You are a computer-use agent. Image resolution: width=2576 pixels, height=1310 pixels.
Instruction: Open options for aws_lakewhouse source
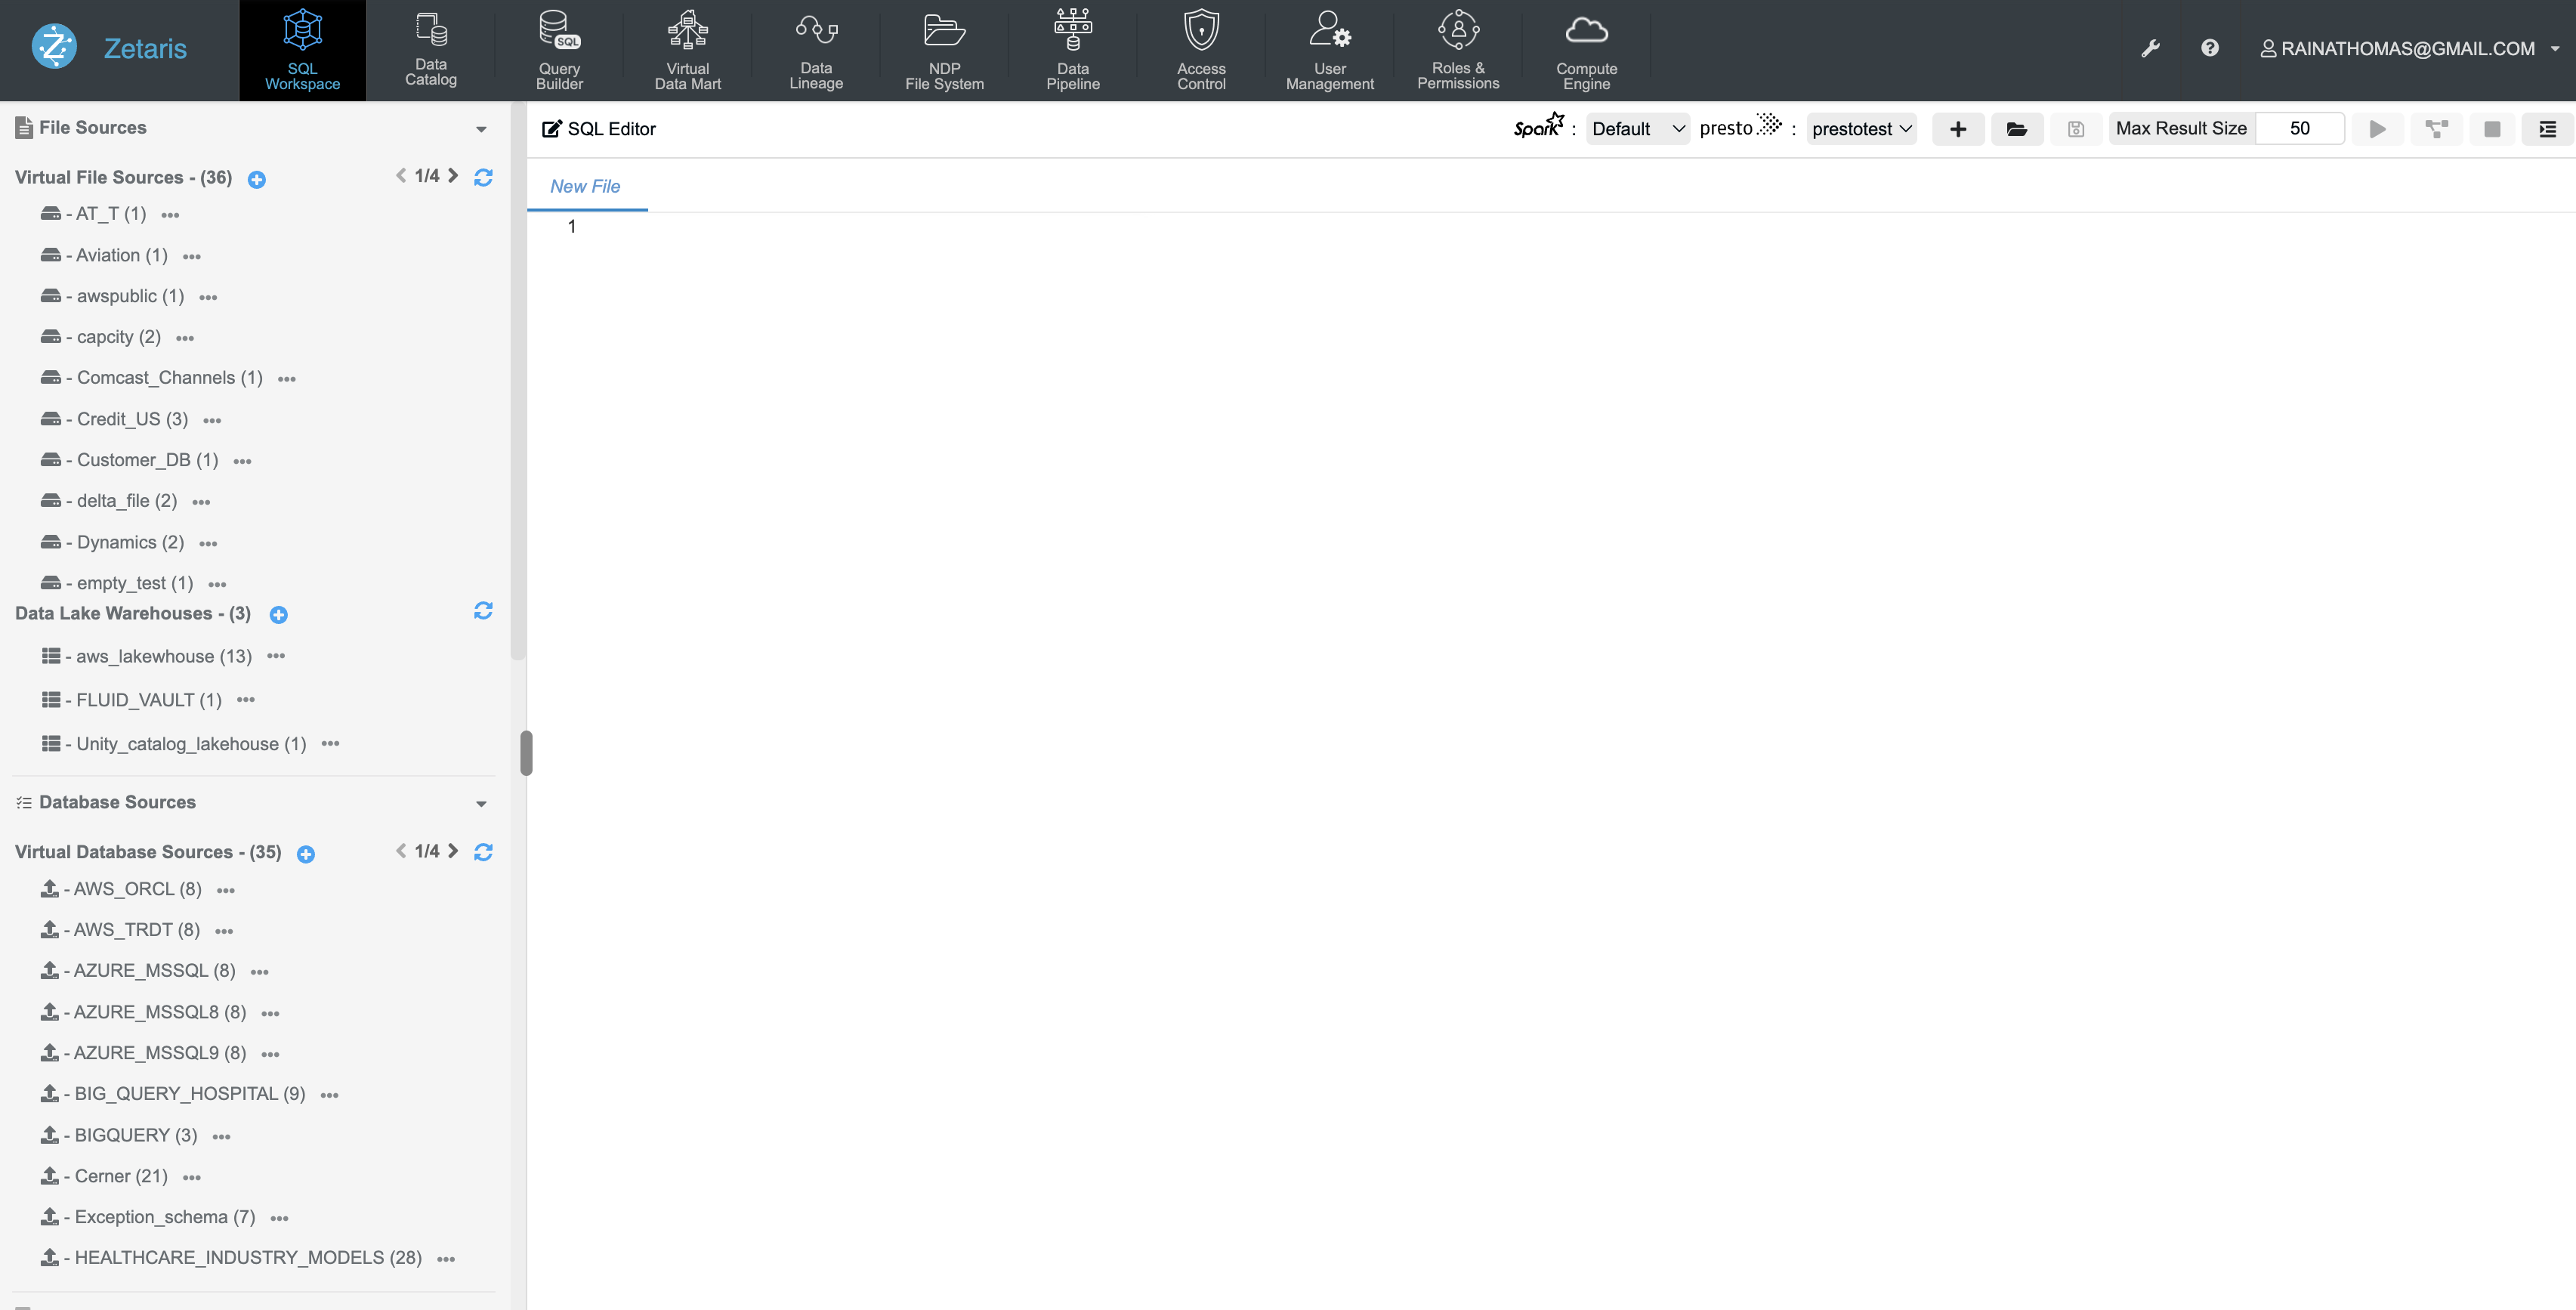pos(276,656)
